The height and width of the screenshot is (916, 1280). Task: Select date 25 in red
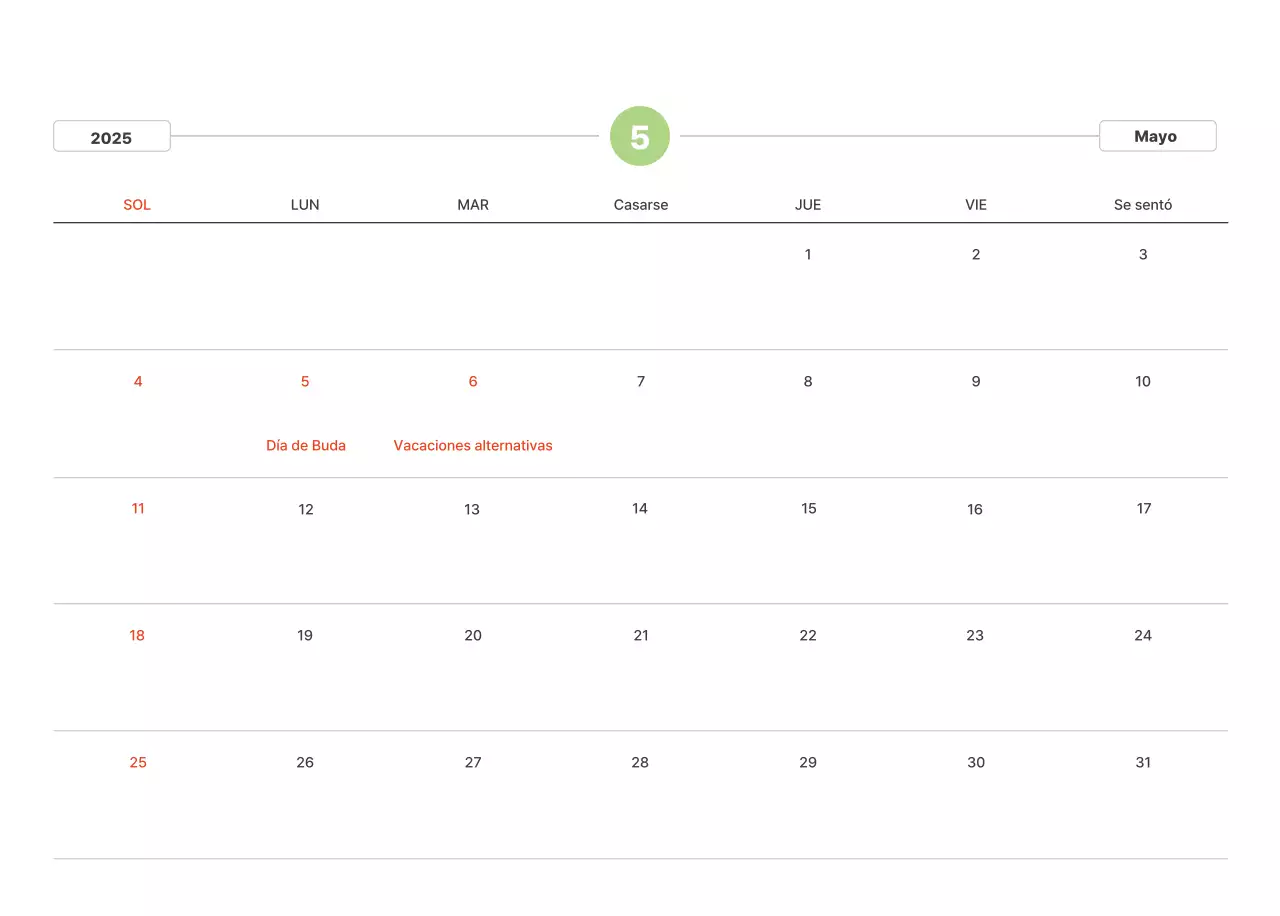(138, 763)
